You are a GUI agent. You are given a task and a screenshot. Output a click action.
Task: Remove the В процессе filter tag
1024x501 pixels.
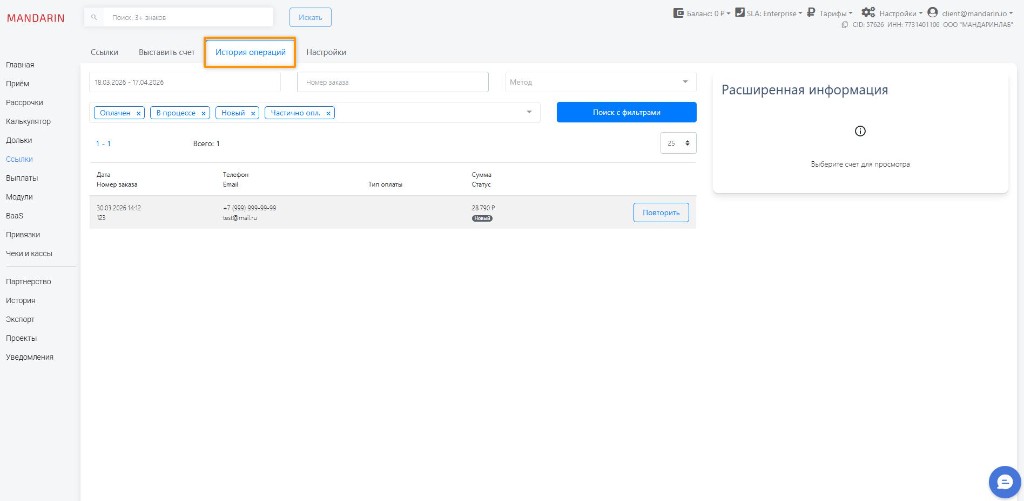point(203,113)
